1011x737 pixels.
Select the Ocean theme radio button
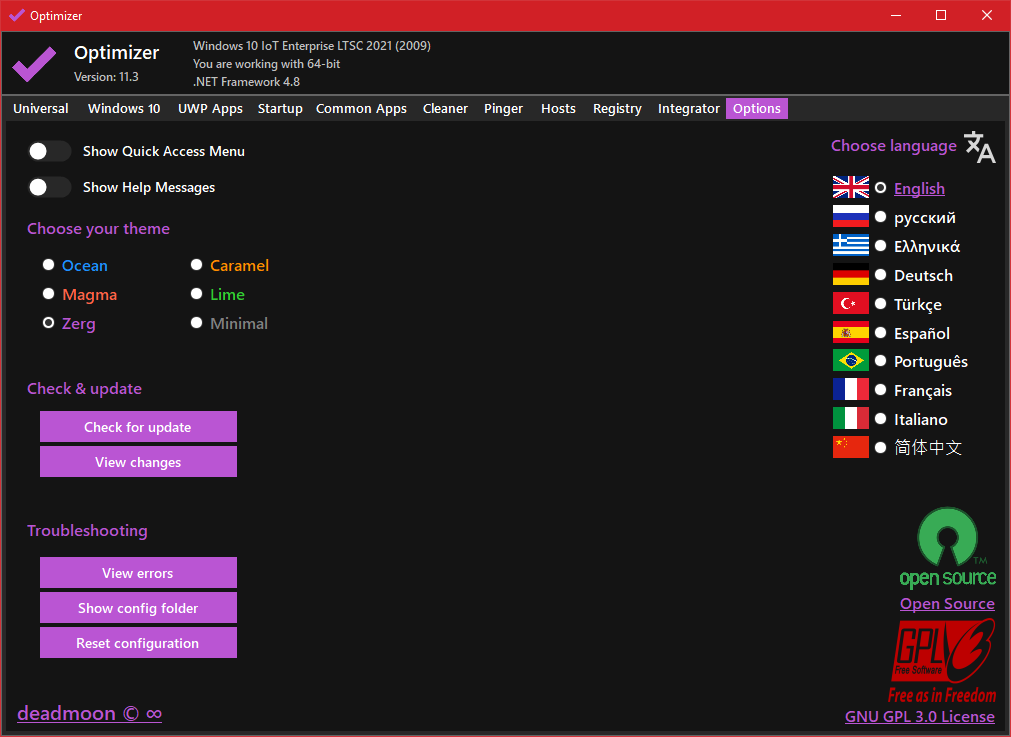(x=48, y=265)
